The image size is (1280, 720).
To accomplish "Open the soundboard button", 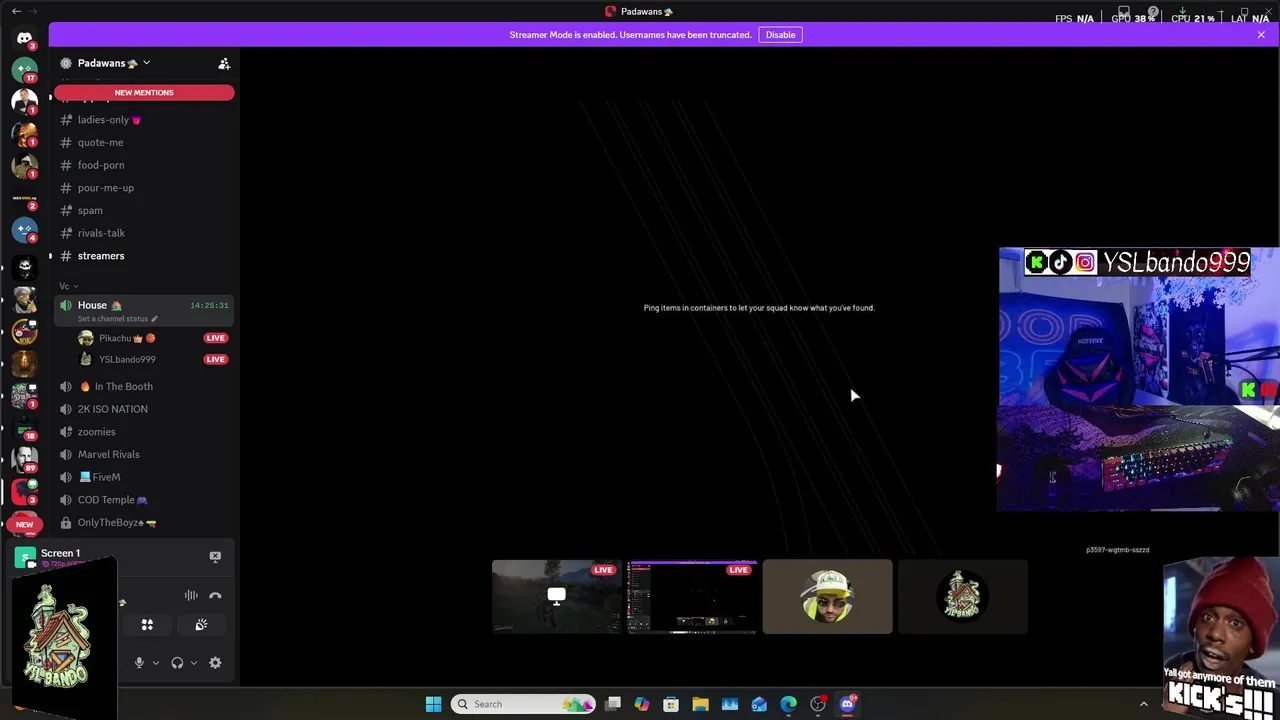I will [201, 625].
